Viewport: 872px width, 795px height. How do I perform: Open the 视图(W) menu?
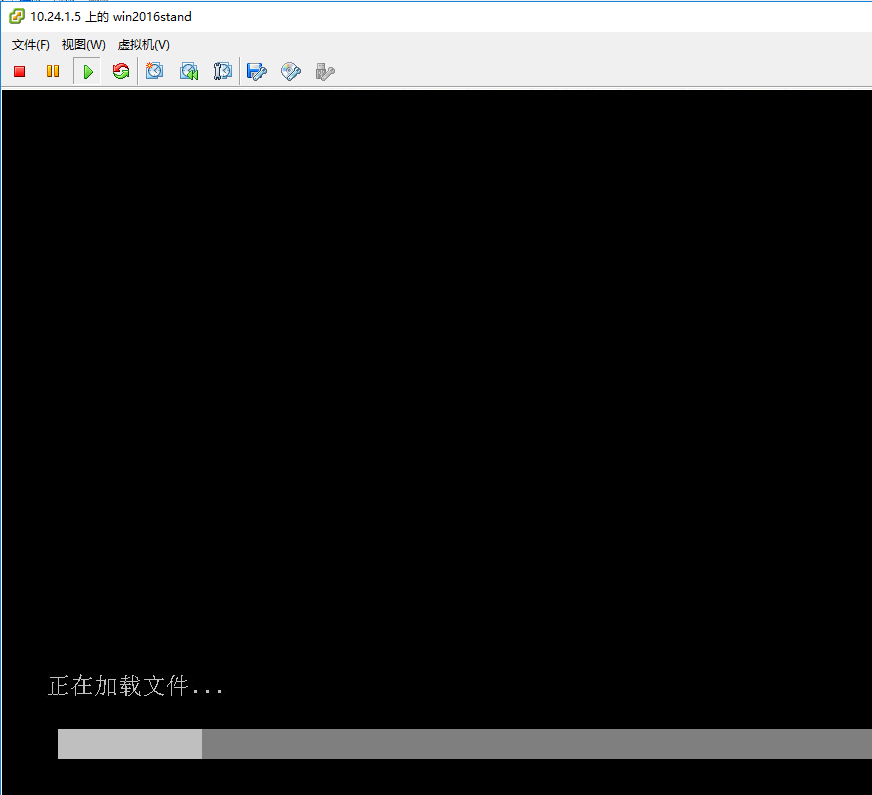(83, 44)
